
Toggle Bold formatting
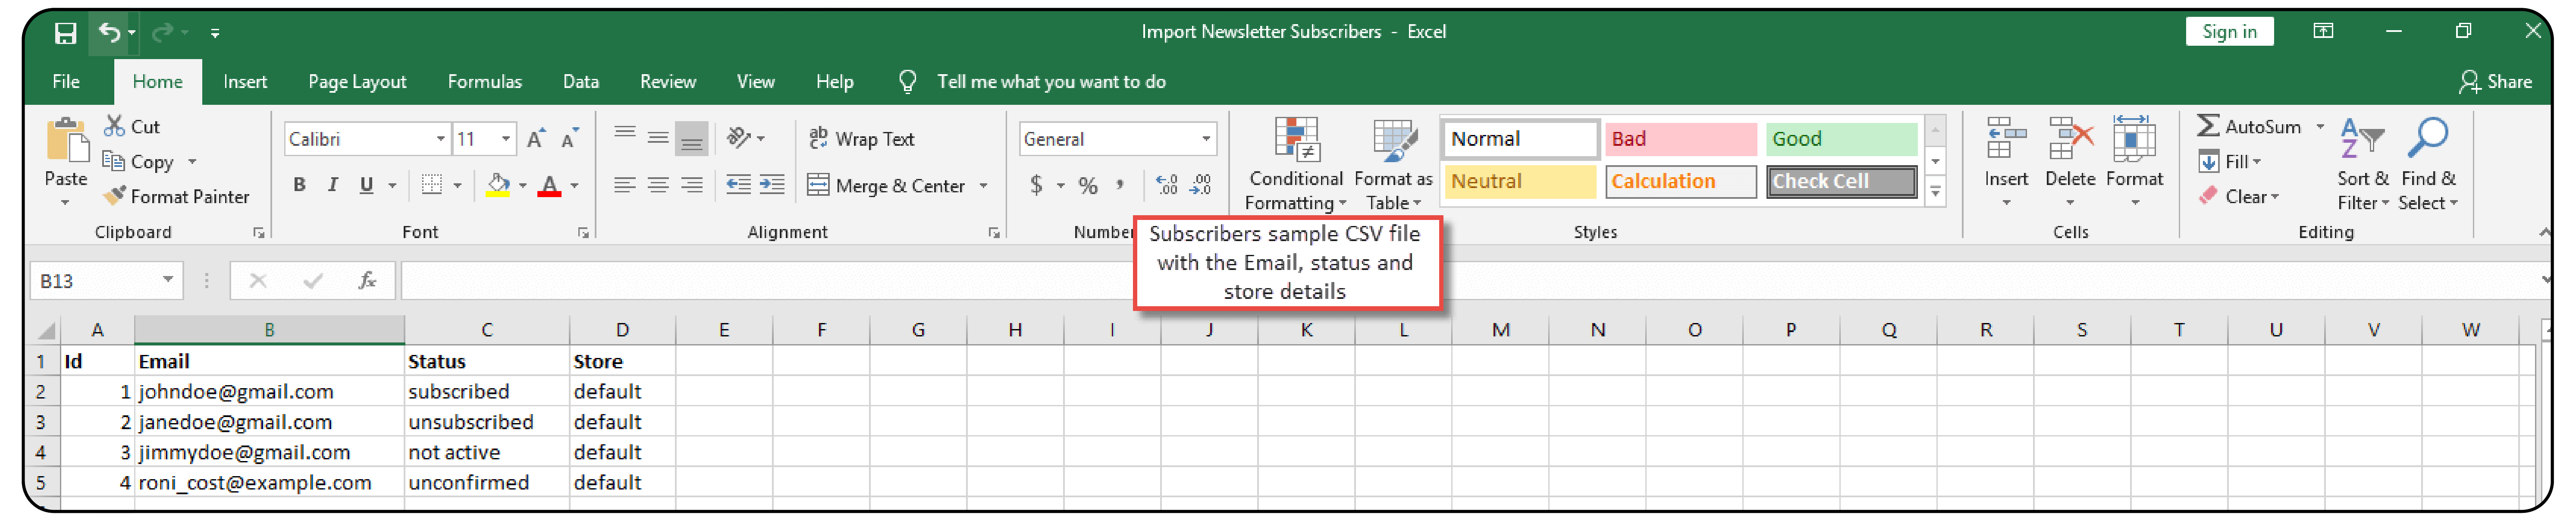point(299,185)
